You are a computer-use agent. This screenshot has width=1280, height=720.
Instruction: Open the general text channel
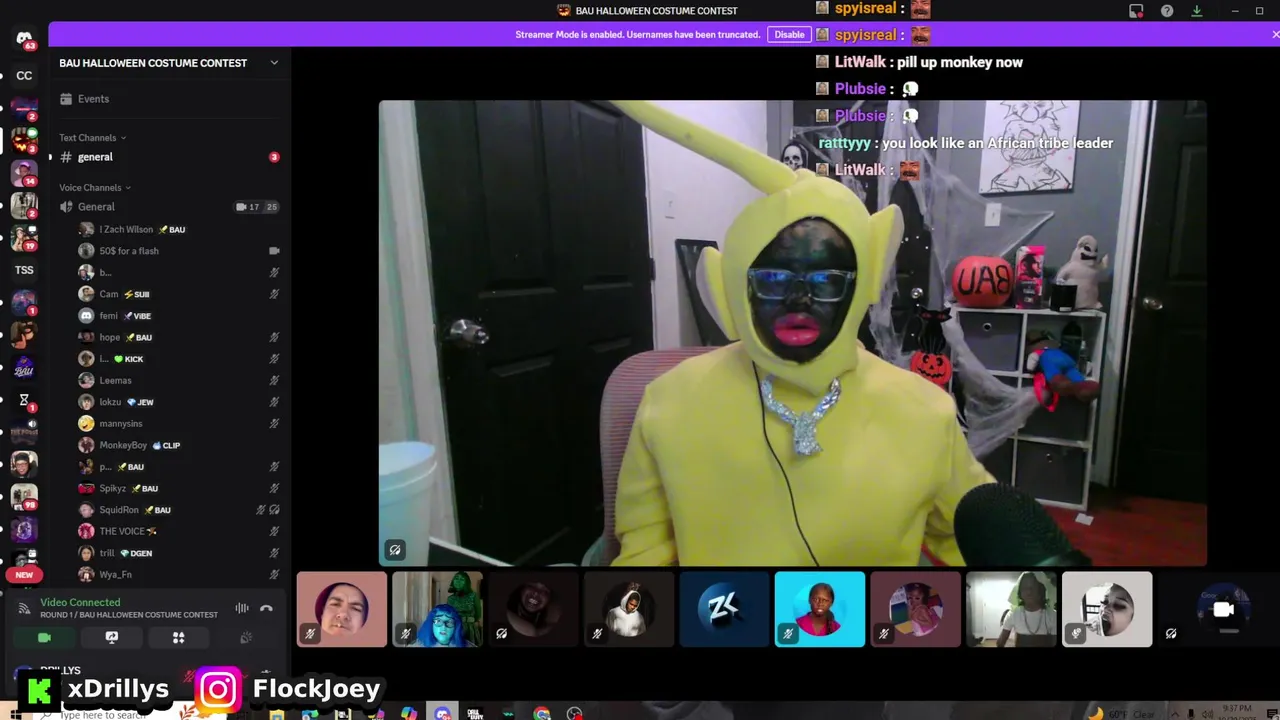click(x=170, y=157)
